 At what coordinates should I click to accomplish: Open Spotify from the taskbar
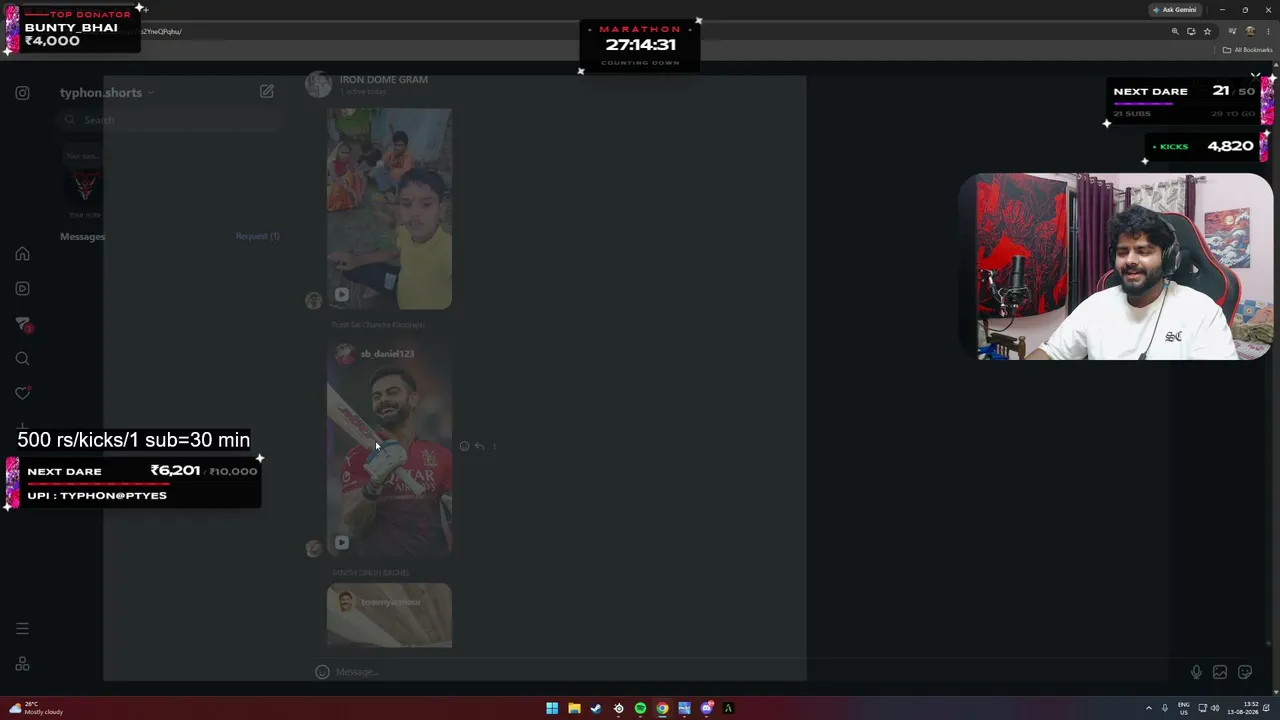640,708
